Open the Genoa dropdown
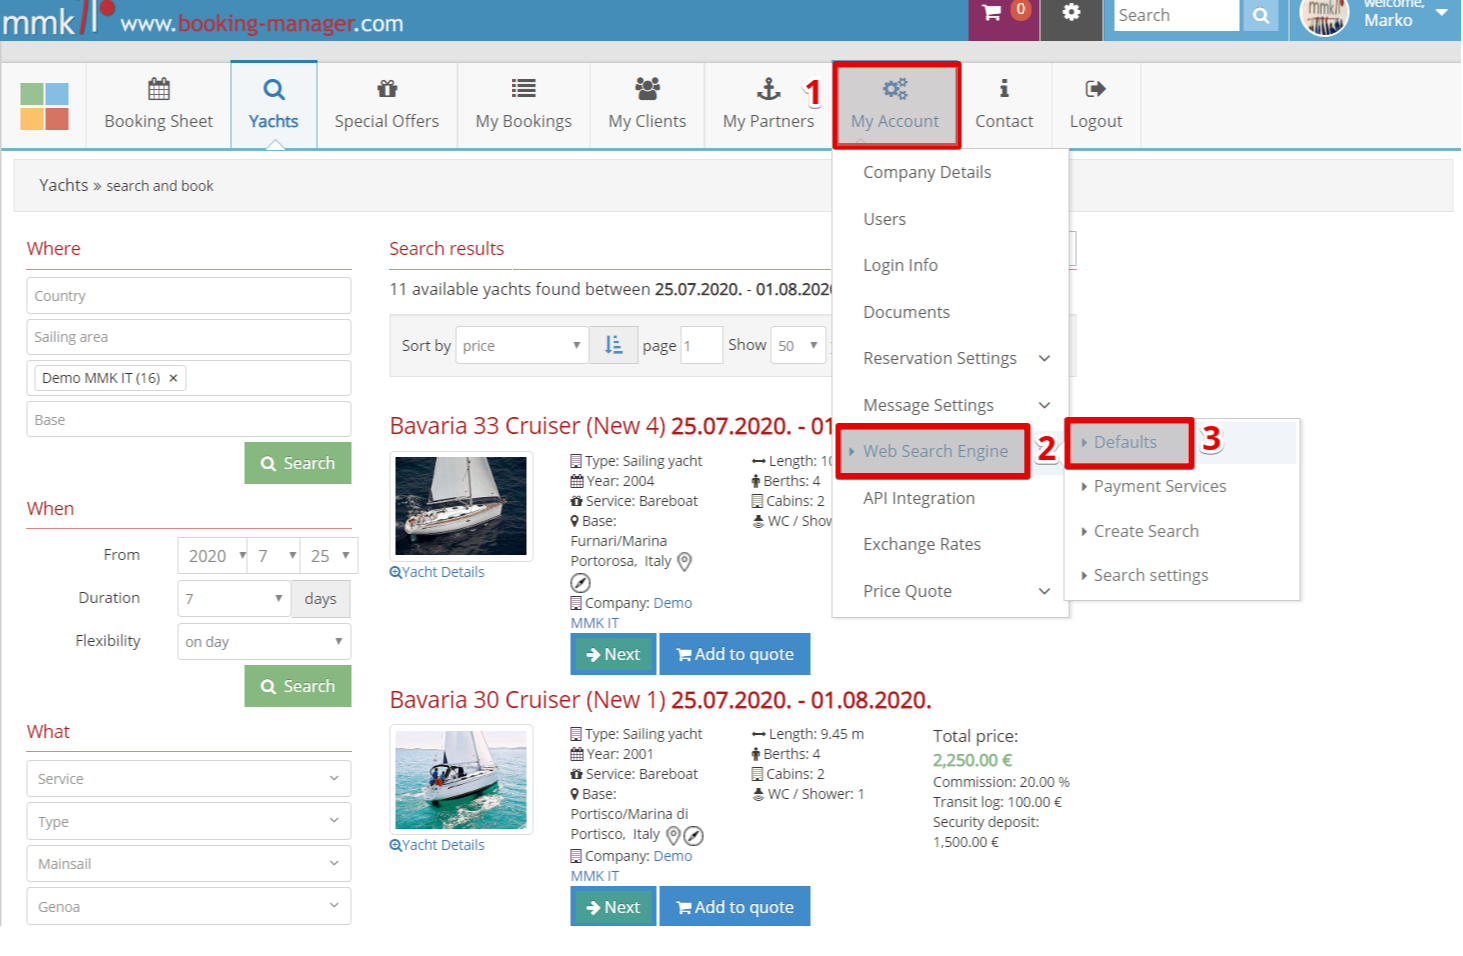Viewport: 1463px width, 956px height. tap(189, 907)
